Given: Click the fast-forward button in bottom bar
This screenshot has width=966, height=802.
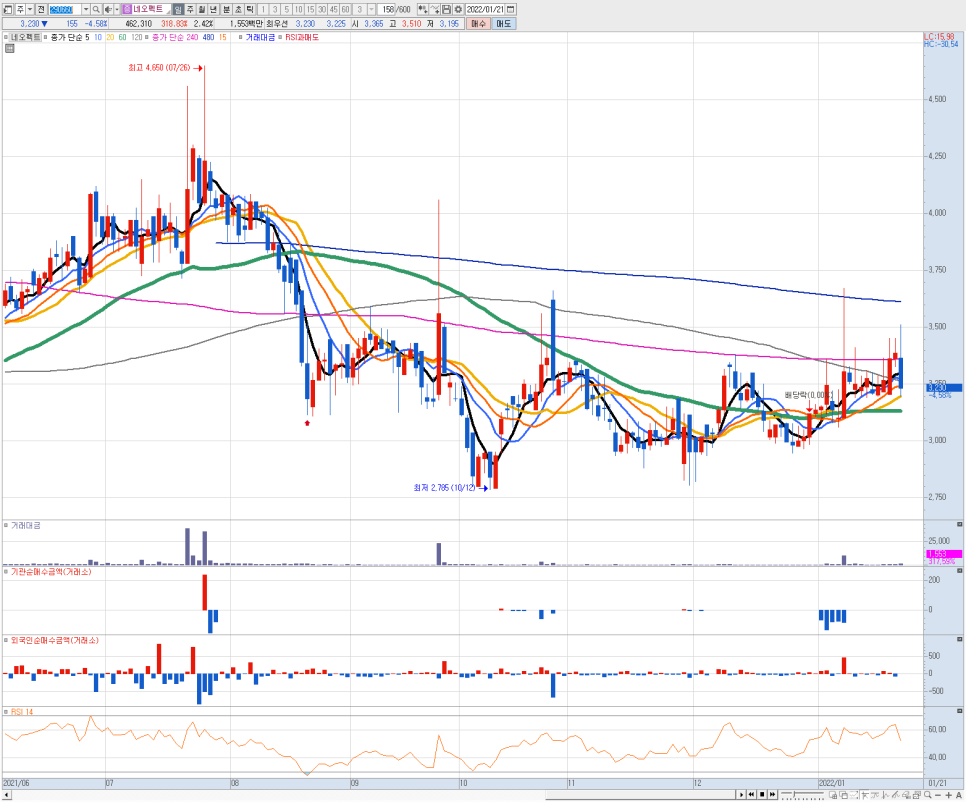Looking at the screenshot, I should pos(773,795).
